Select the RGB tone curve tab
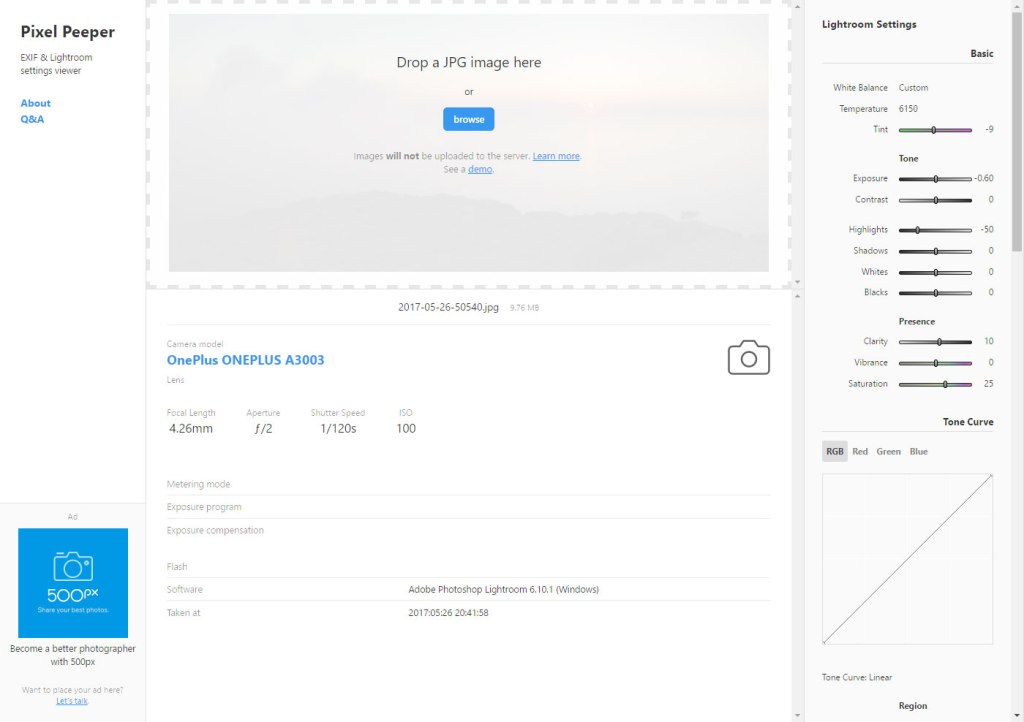The width and height of the screenshot is (1024, 722). coord(834,451)
